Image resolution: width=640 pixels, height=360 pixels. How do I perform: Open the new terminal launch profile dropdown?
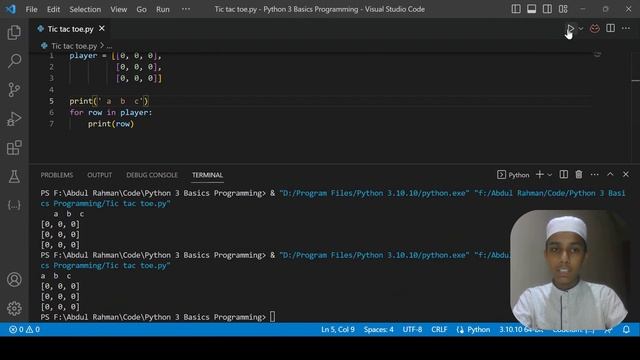(550, 175)
